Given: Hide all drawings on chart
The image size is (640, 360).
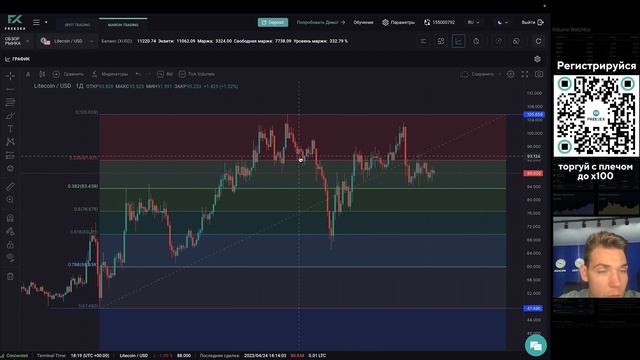Looking at the screenshot, I should (x=10, y=258).
